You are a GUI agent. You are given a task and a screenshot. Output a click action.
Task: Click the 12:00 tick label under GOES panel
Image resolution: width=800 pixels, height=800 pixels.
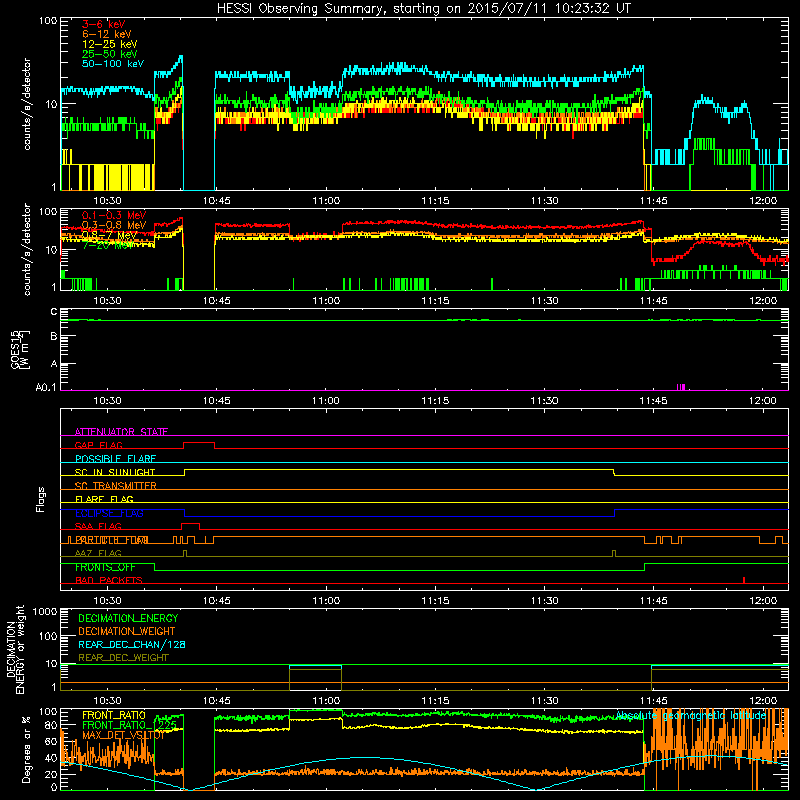tap(763, 401)
